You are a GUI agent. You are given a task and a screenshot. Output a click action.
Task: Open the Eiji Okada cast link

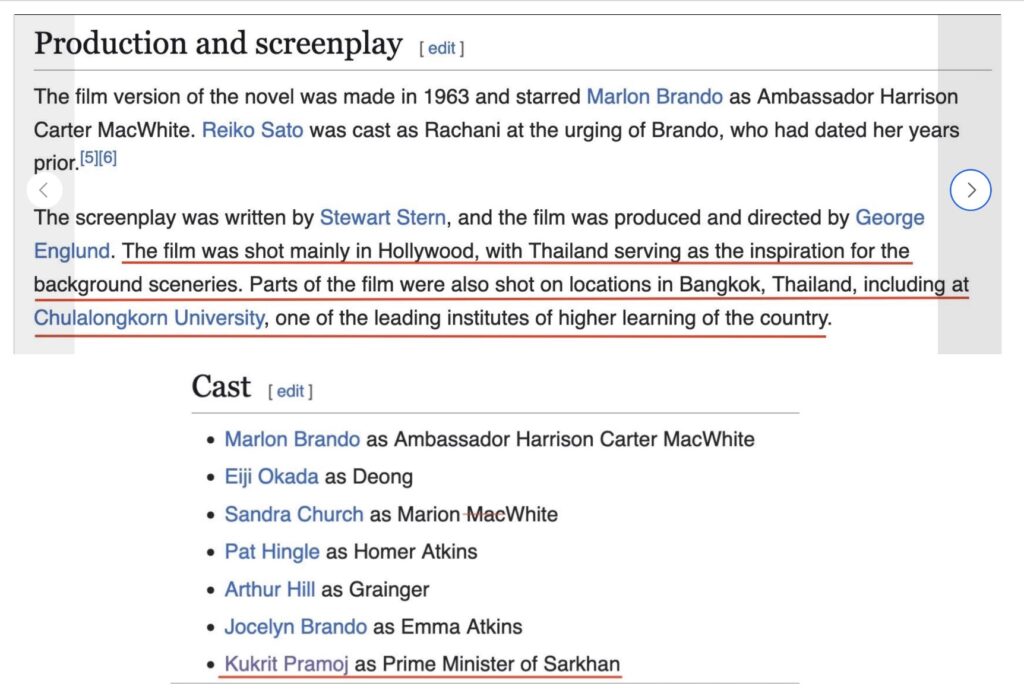271,477
